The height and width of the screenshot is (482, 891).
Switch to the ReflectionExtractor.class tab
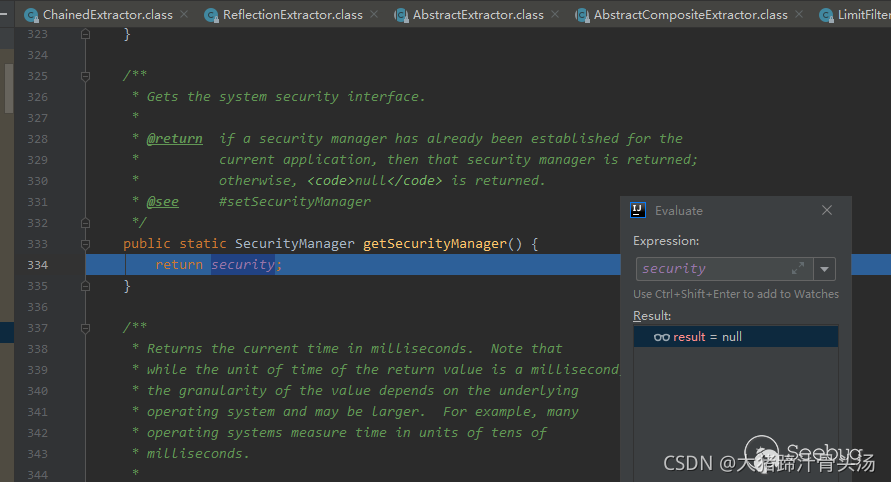[292, 15]
